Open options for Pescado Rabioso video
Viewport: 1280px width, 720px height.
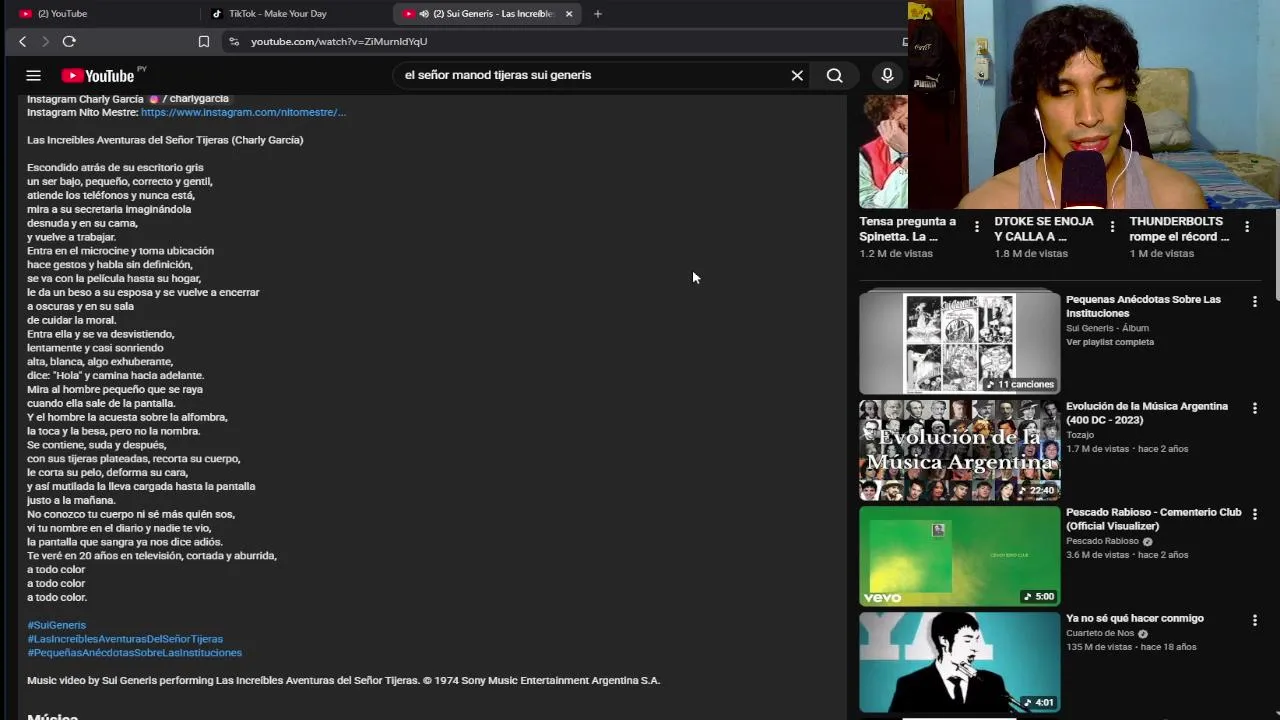(x=1254, y=514)
